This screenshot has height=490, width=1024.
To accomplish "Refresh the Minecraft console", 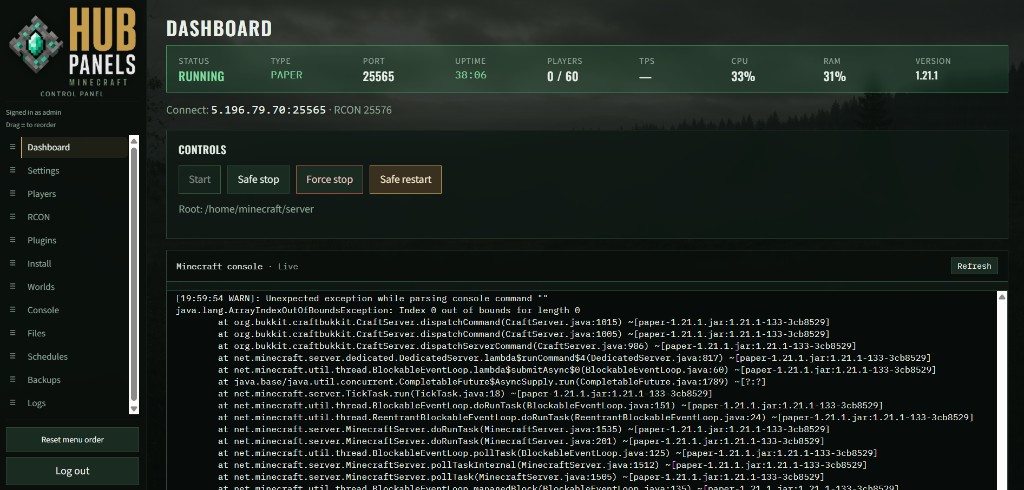I will point(974,266).
